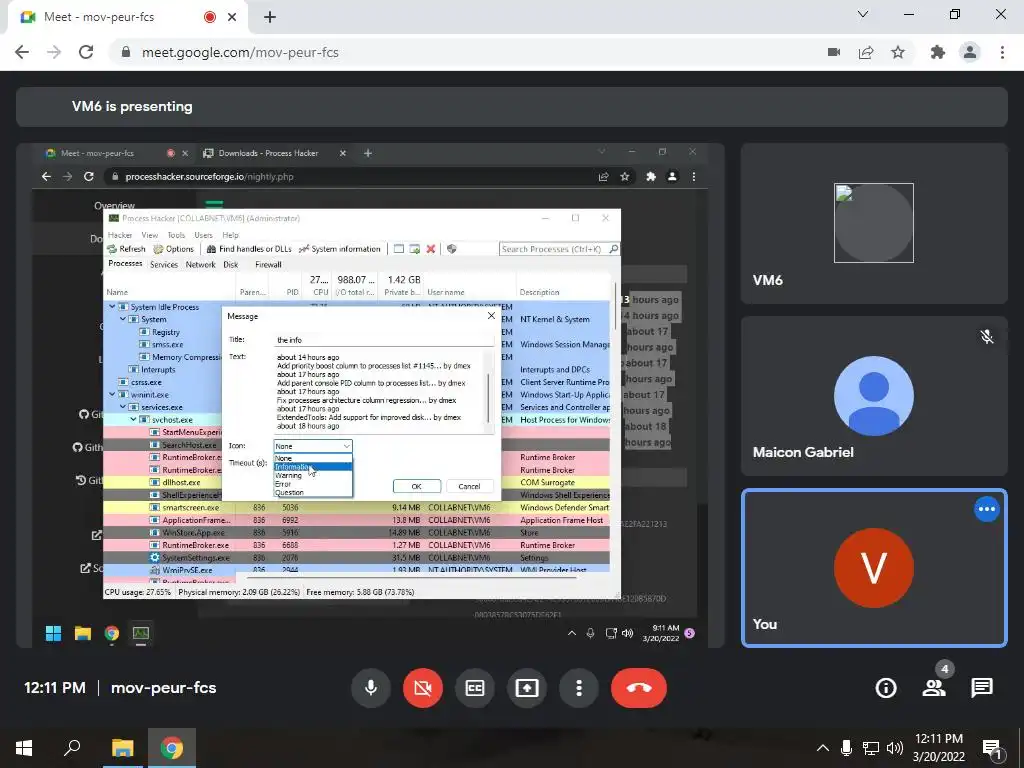Close the Meet - mov-peur-fcs tab
The width and height of the screenshot is (1024, 768).
[x=232, y=17]
